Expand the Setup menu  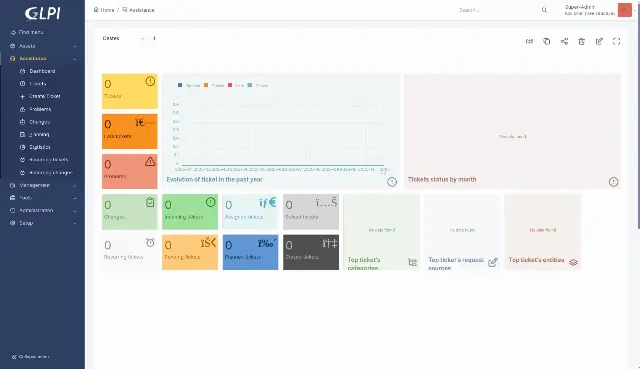click(x=42, y=223)
